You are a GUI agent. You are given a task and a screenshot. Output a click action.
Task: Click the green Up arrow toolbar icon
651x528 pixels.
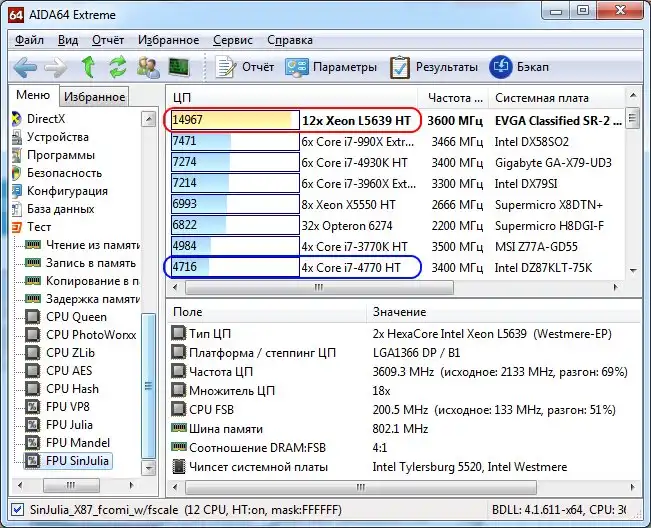[x=88, y=67]
